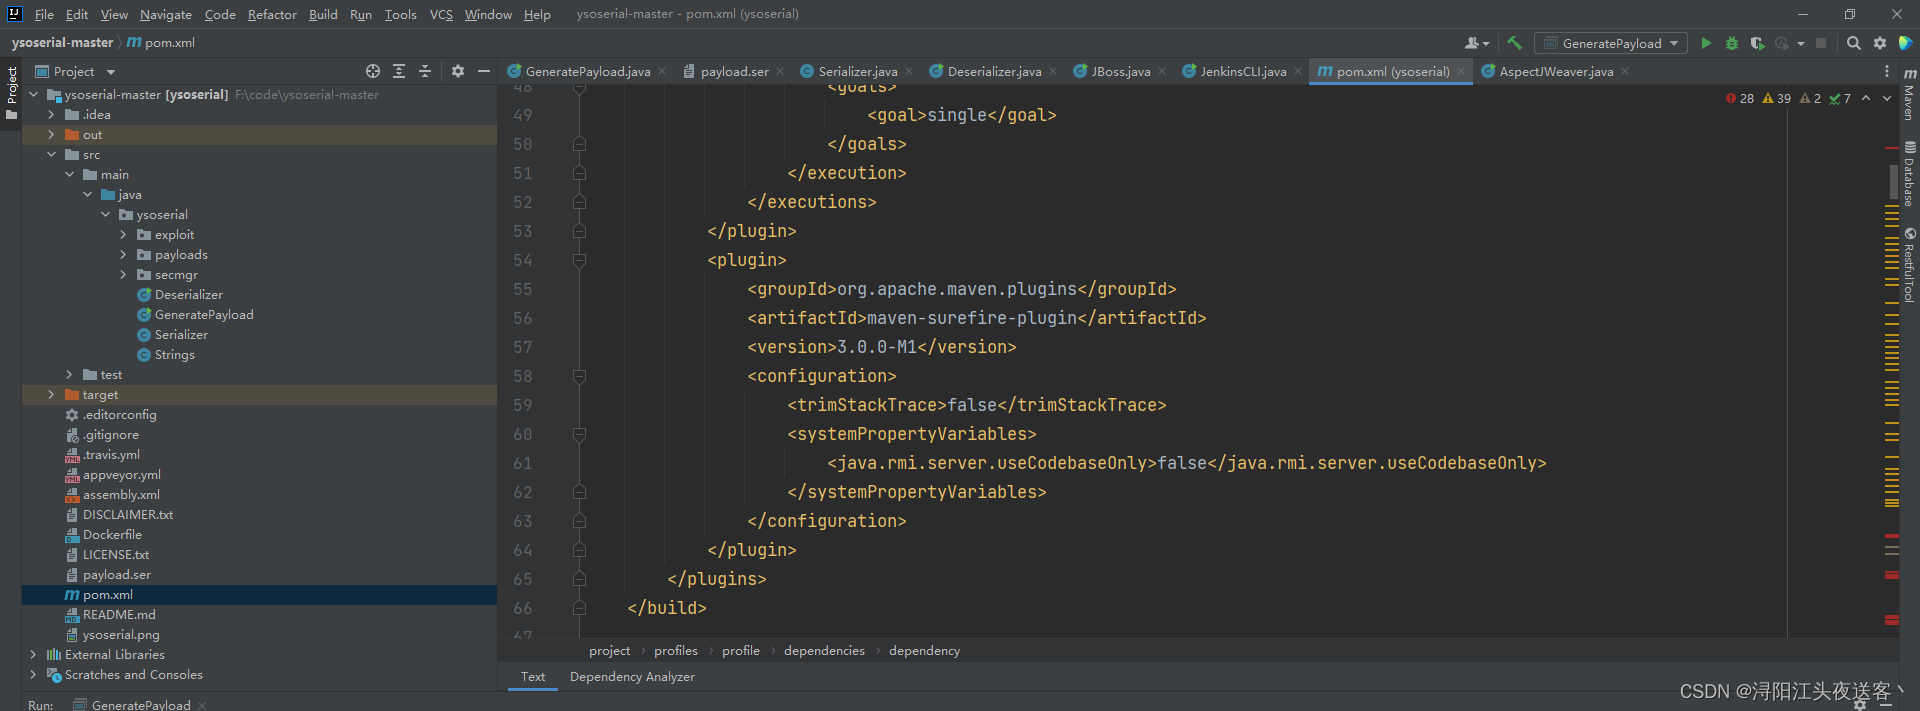Jump to previous highlighted error arrow
The width and height of the screenshot is (1920, 711).
1866,98
